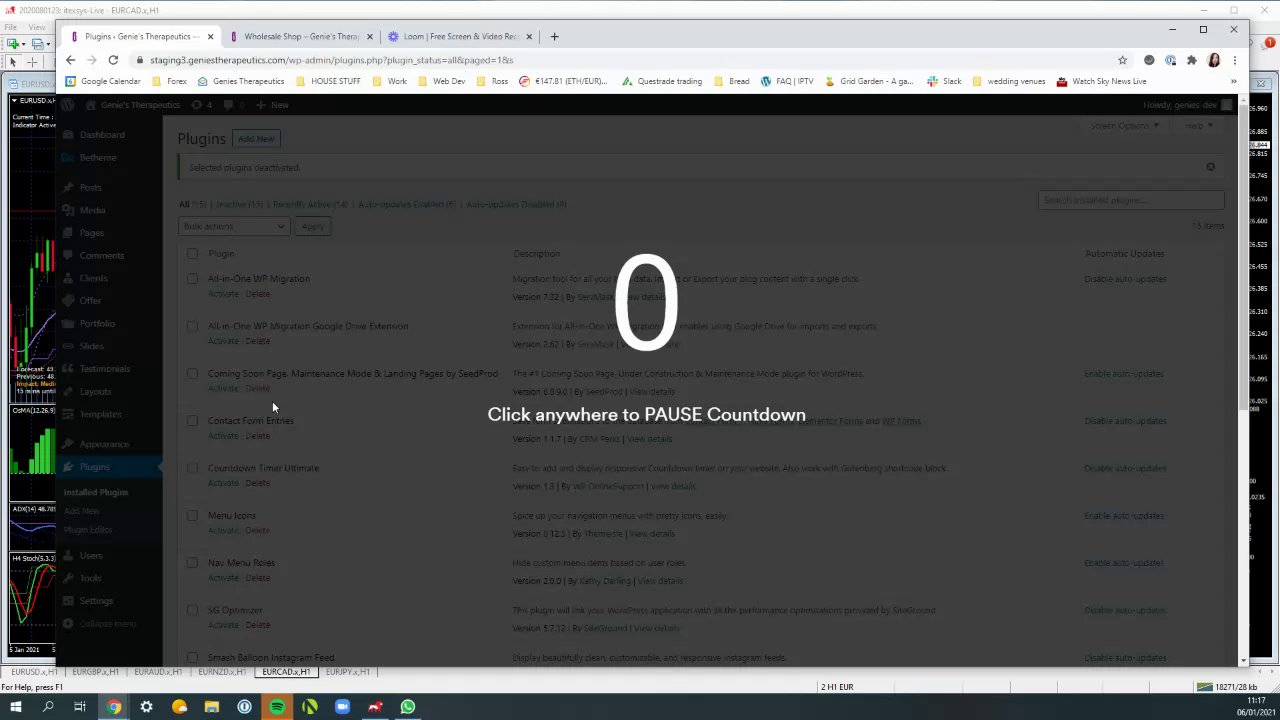
Task: Open Task View on the taskbar
Action: [80, 707]
